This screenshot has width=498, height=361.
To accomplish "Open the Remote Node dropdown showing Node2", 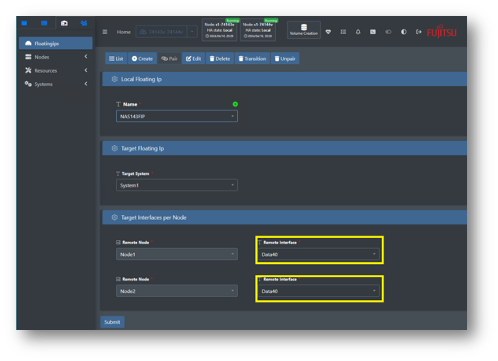I will [177, 291].
